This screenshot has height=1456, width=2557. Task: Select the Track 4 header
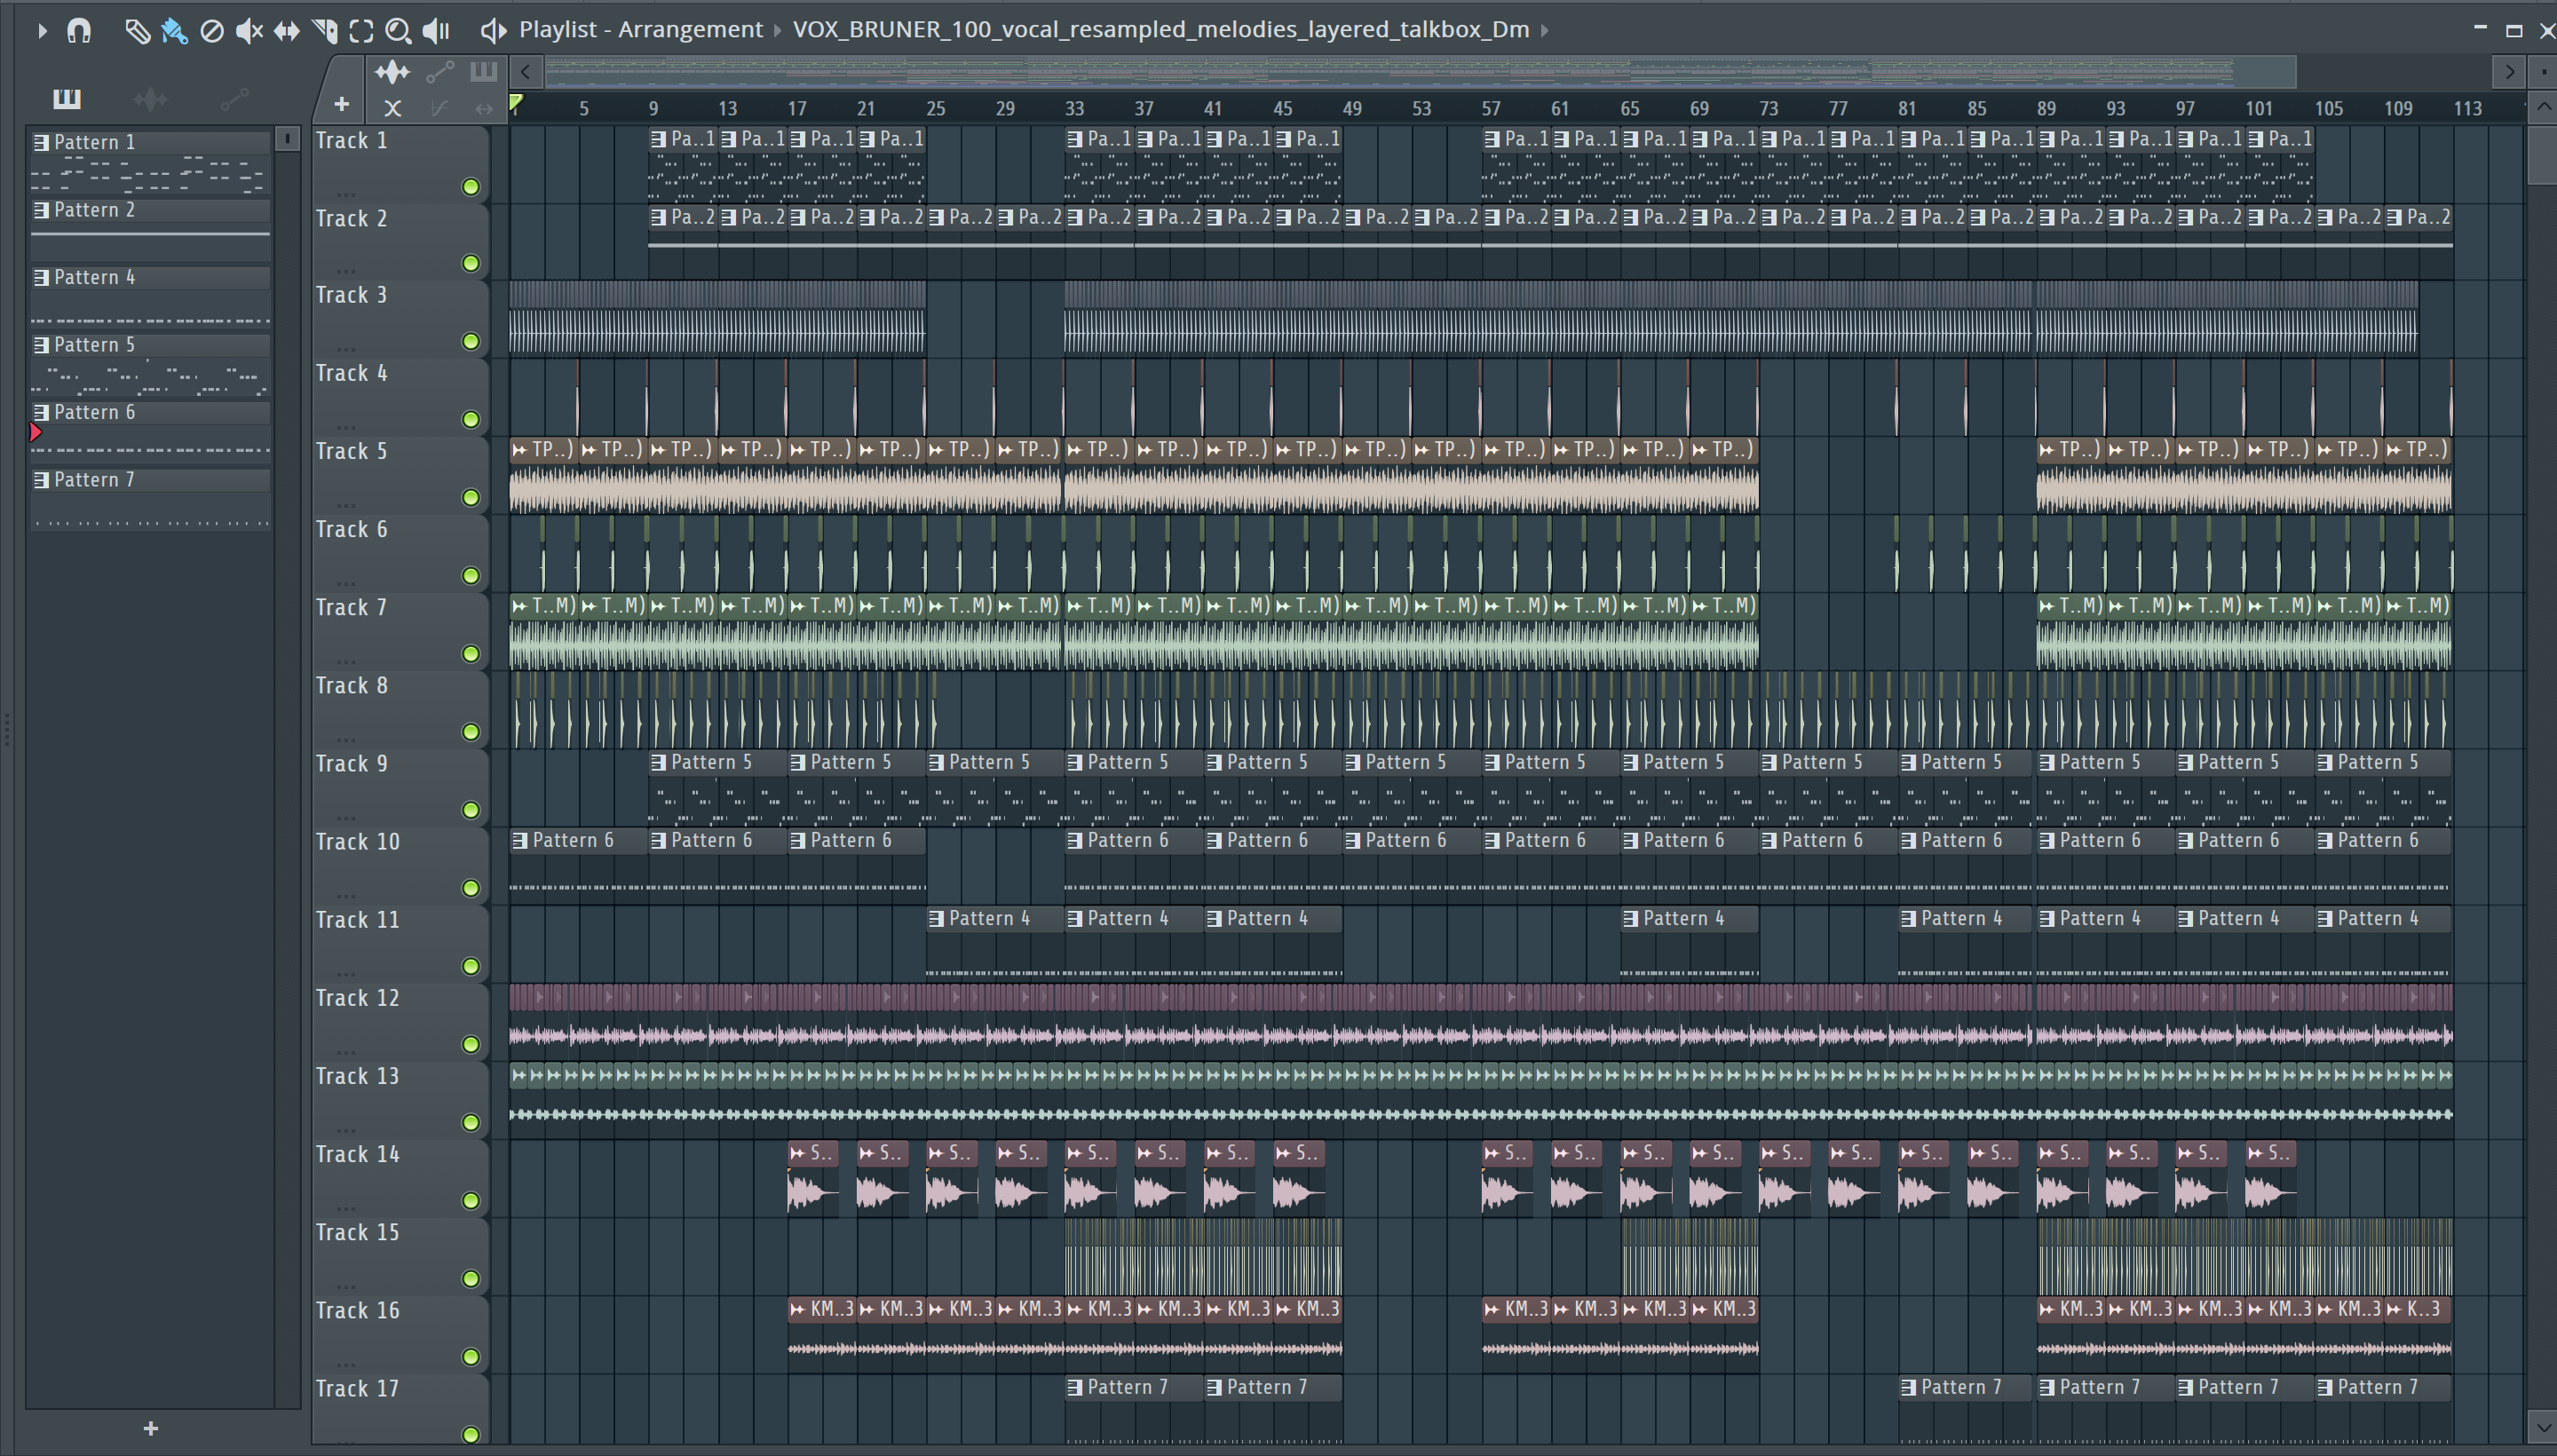(x=400, y=397)
